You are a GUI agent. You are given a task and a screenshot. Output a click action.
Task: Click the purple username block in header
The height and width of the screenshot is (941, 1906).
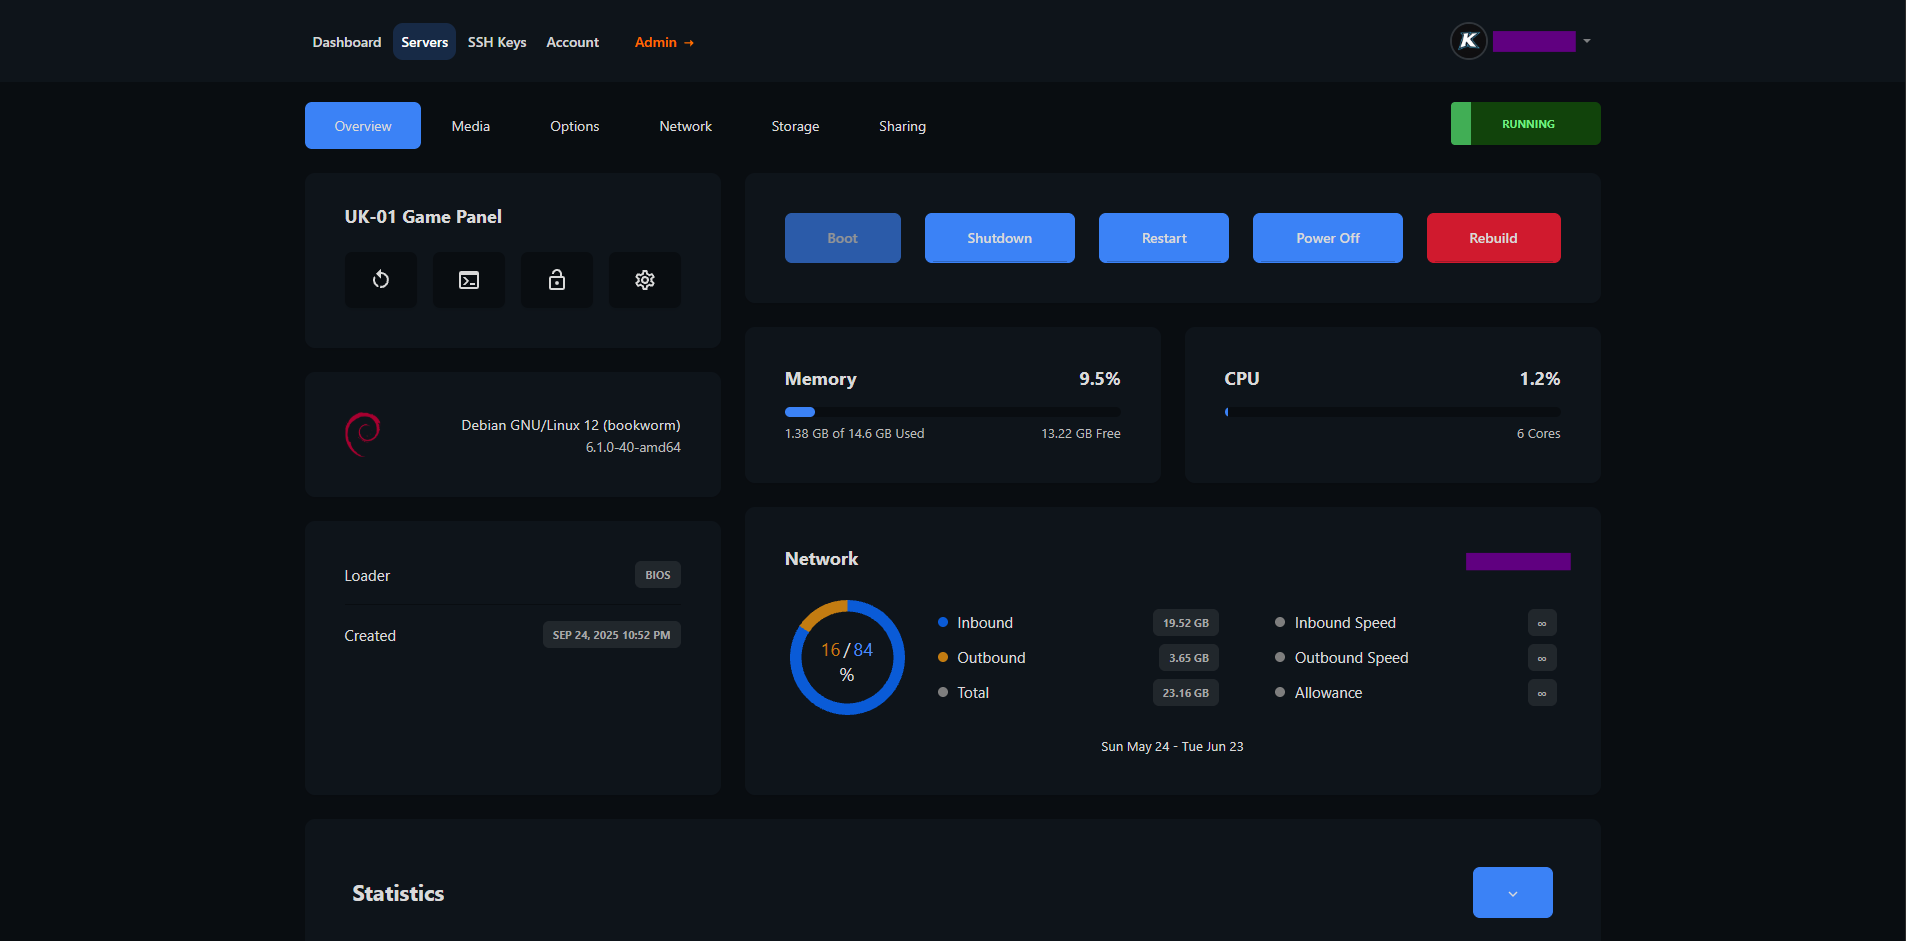pyautogui.click(x=1534, y=41)
